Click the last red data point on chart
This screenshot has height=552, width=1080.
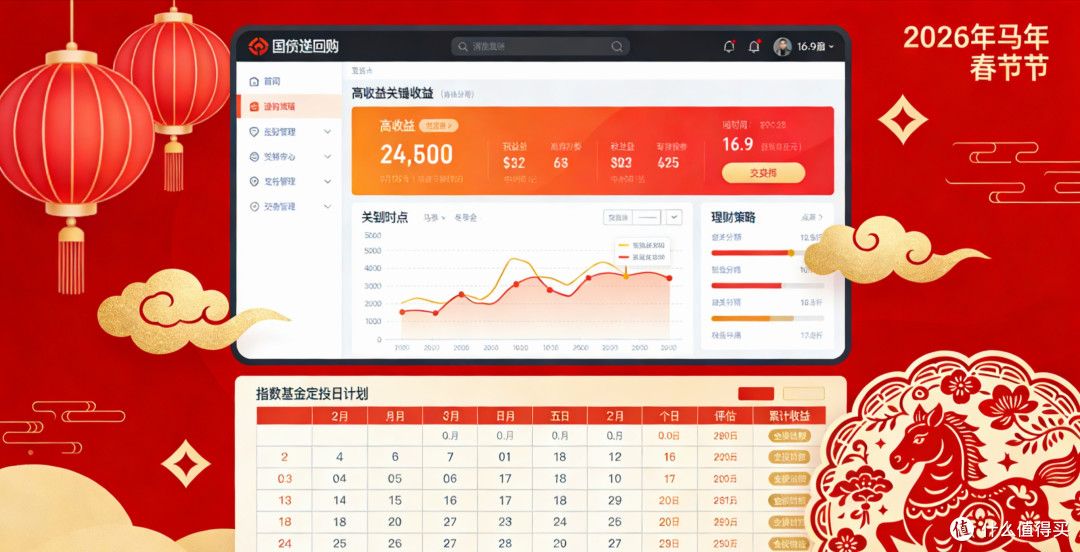point(669,278)
